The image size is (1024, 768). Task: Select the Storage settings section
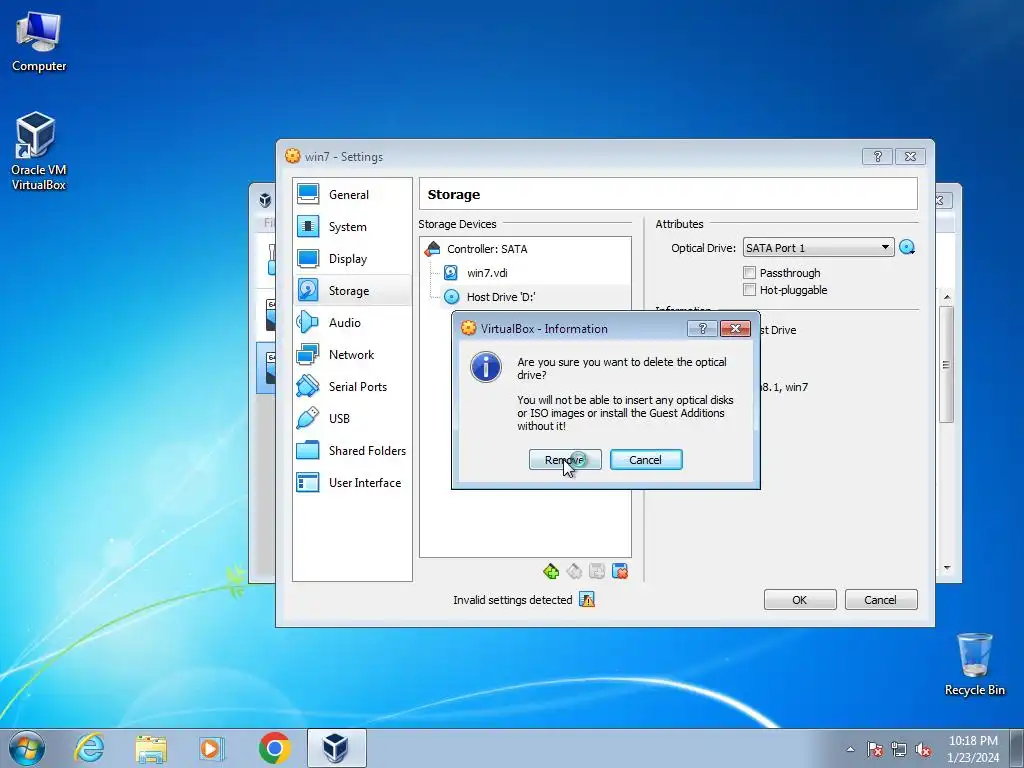pos(352,291)
